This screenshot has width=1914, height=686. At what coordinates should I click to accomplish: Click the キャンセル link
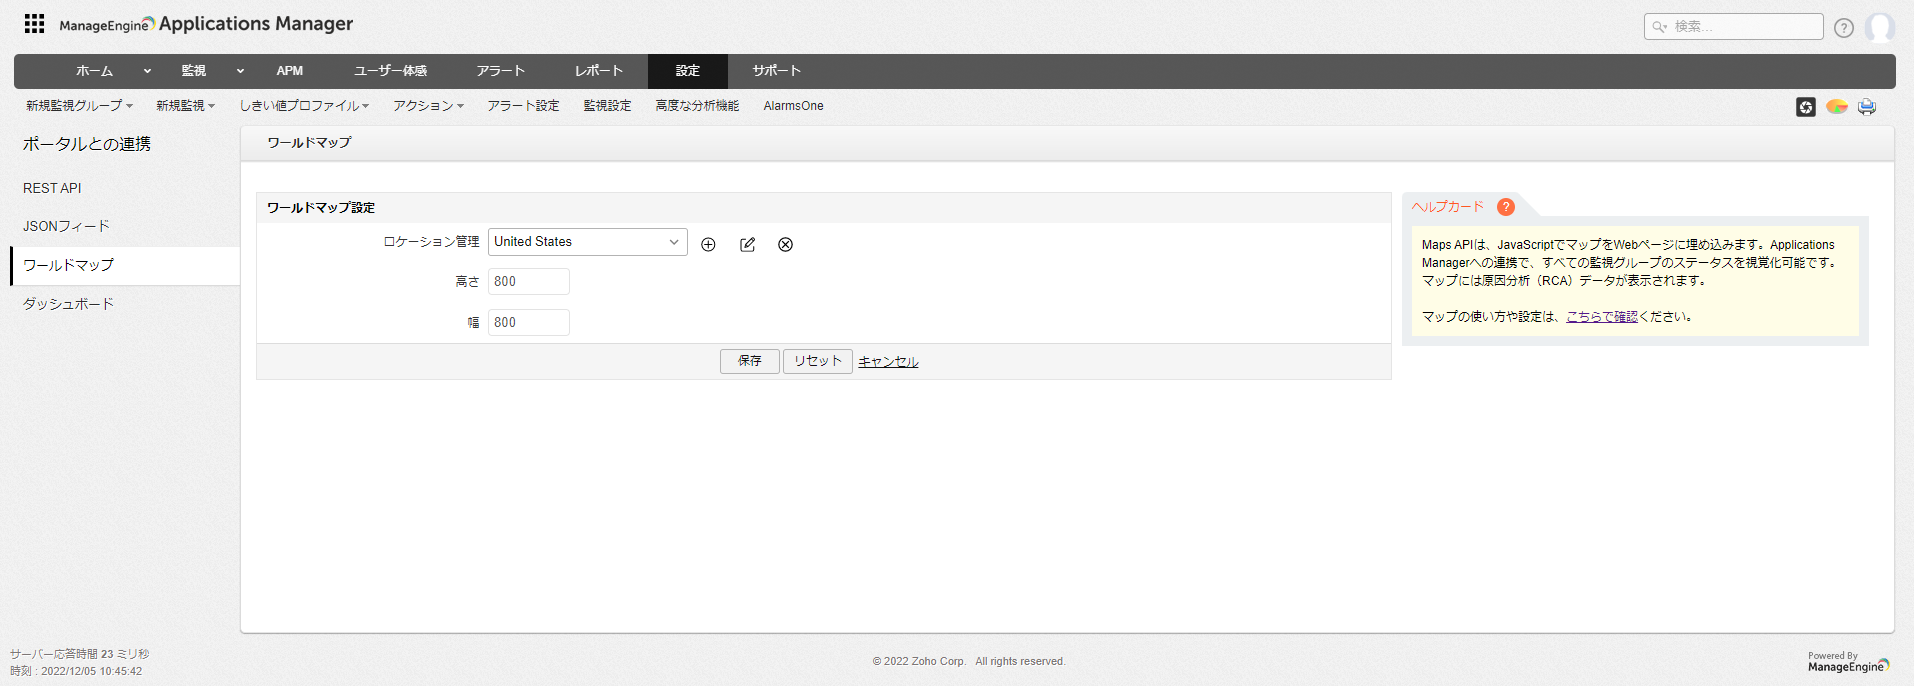click(888, 362)
